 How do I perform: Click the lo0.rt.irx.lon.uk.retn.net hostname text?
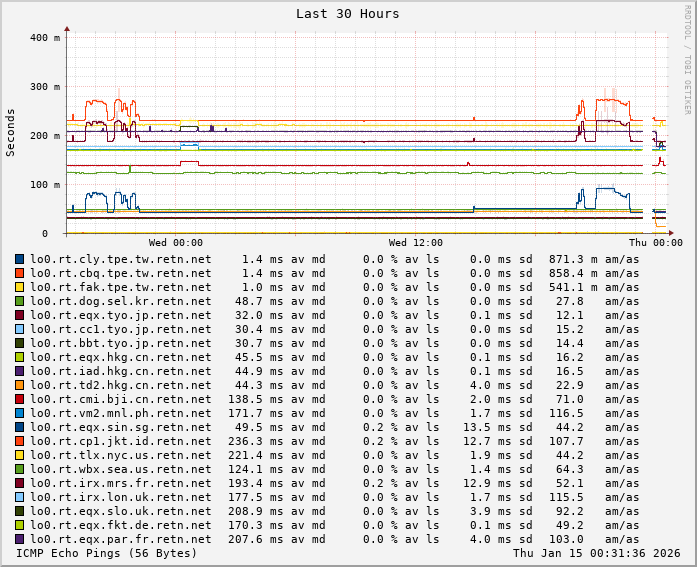tap(120, 497)
